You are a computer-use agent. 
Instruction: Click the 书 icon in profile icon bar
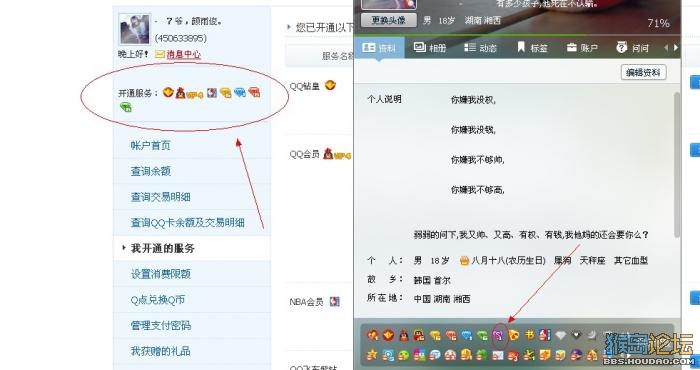[530, 335]
